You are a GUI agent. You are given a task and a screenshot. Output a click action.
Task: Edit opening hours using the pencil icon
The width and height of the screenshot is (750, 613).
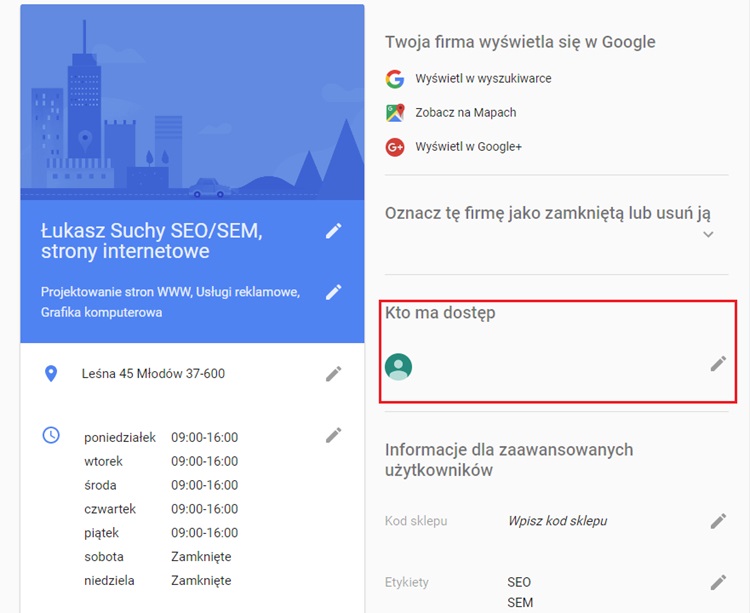point(334,435)
